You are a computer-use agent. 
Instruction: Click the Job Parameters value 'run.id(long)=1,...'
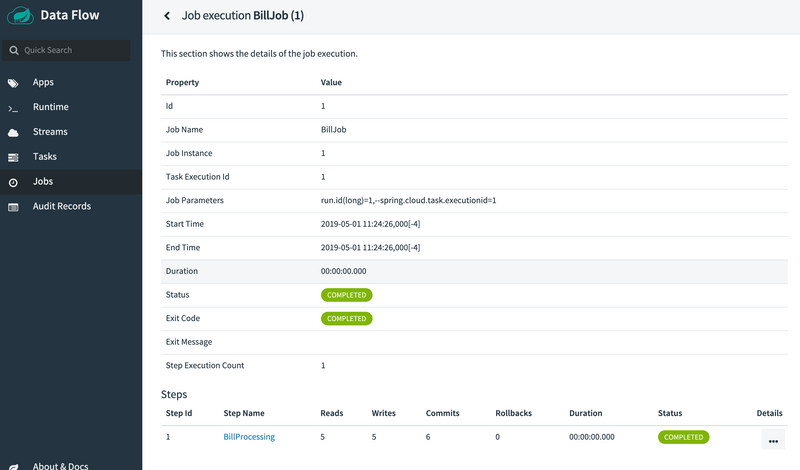coord(408,201)
